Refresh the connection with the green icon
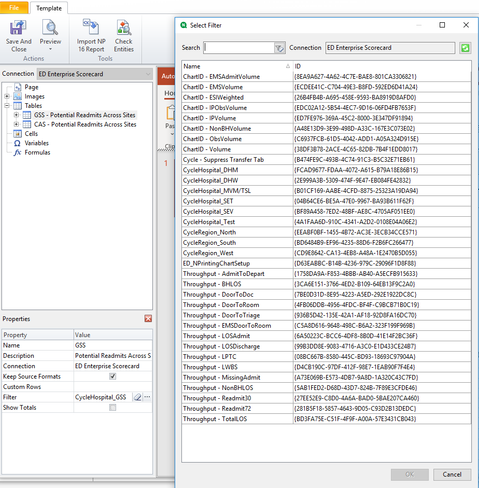479x488 pixels. [465, 48]
